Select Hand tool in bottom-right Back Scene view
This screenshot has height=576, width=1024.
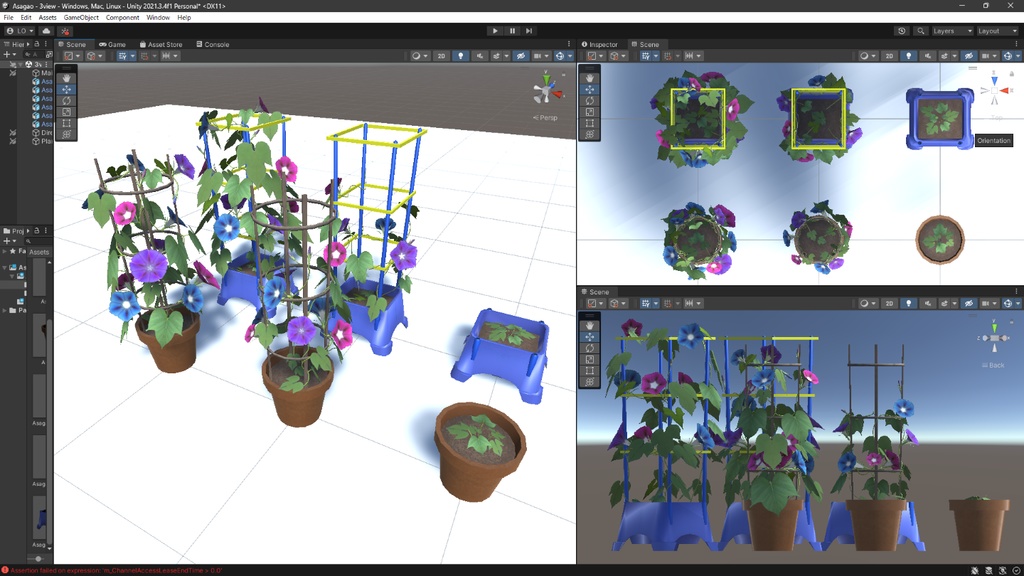[x=590, y=325]
